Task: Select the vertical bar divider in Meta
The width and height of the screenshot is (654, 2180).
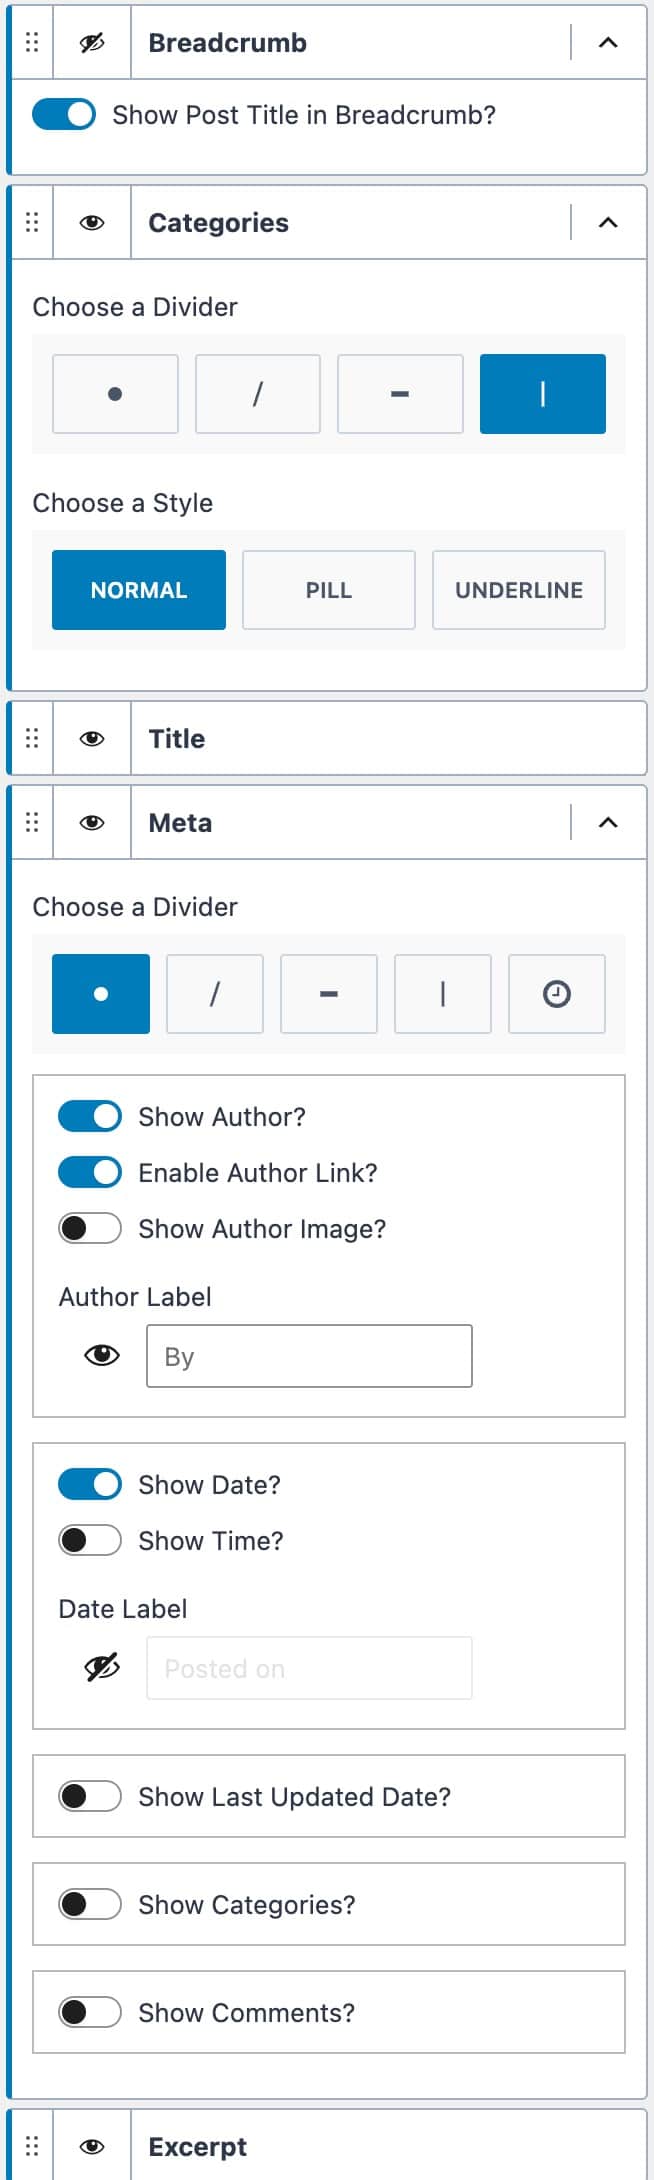Action: pyautogui.click(x=443, y=993)
